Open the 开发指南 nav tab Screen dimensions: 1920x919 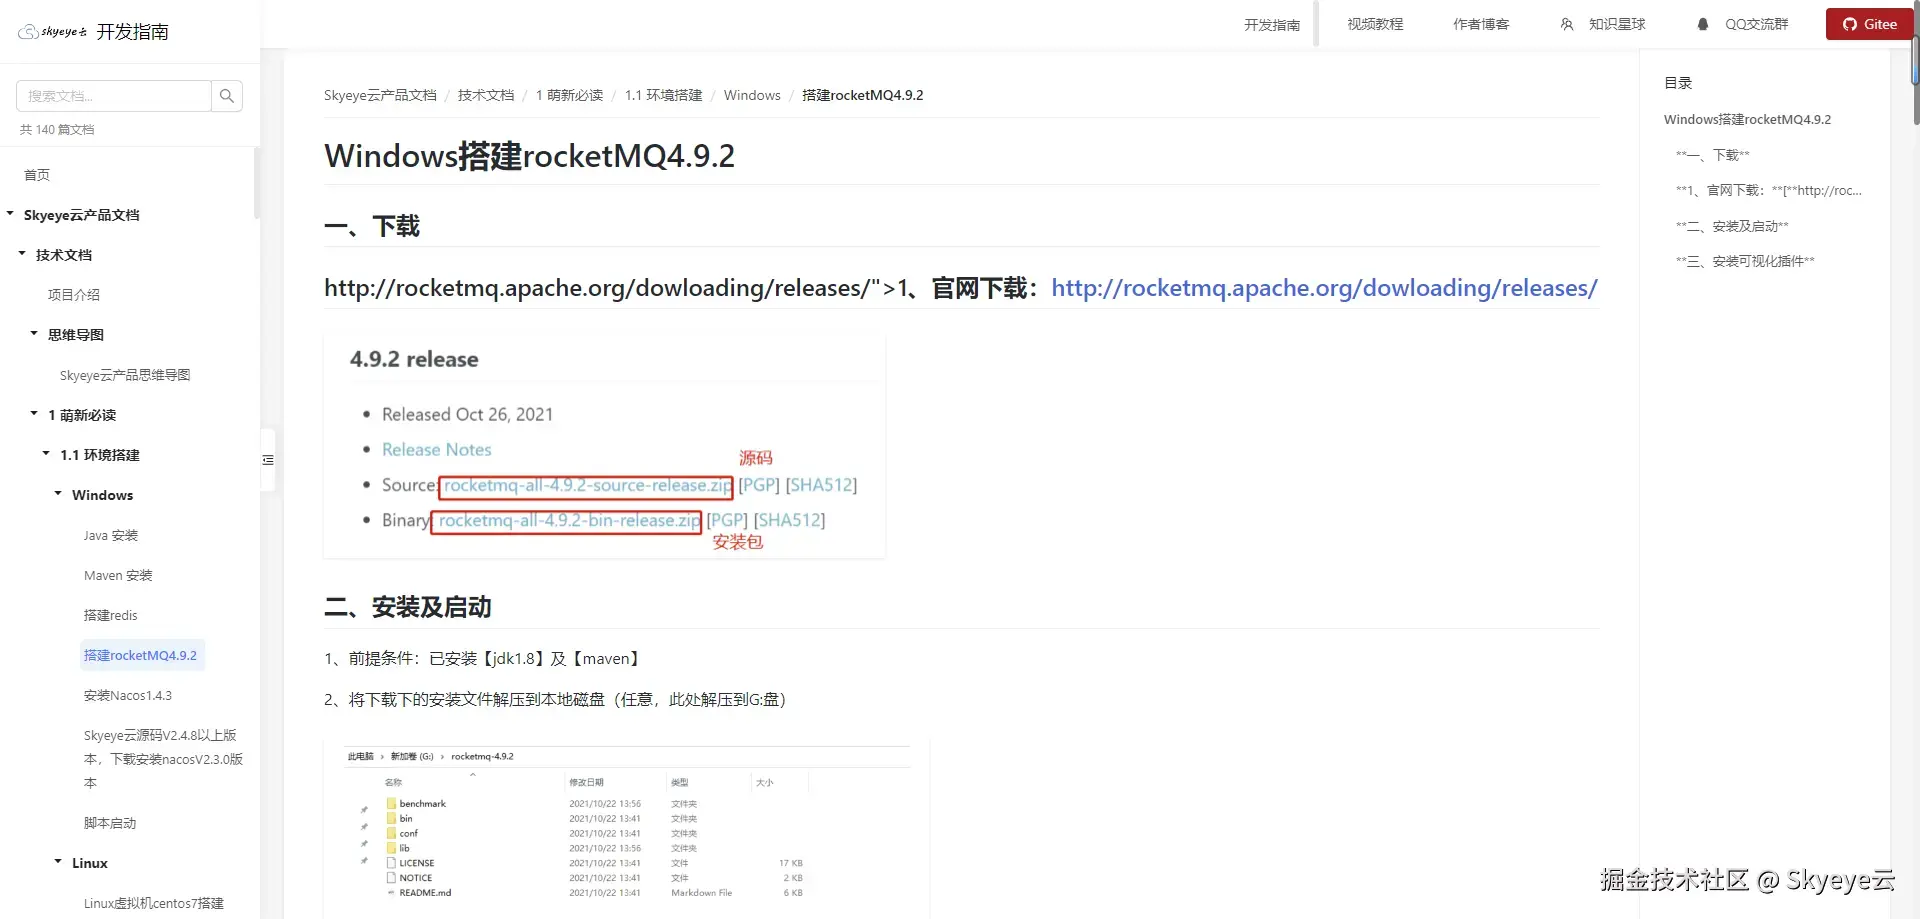1272,25
